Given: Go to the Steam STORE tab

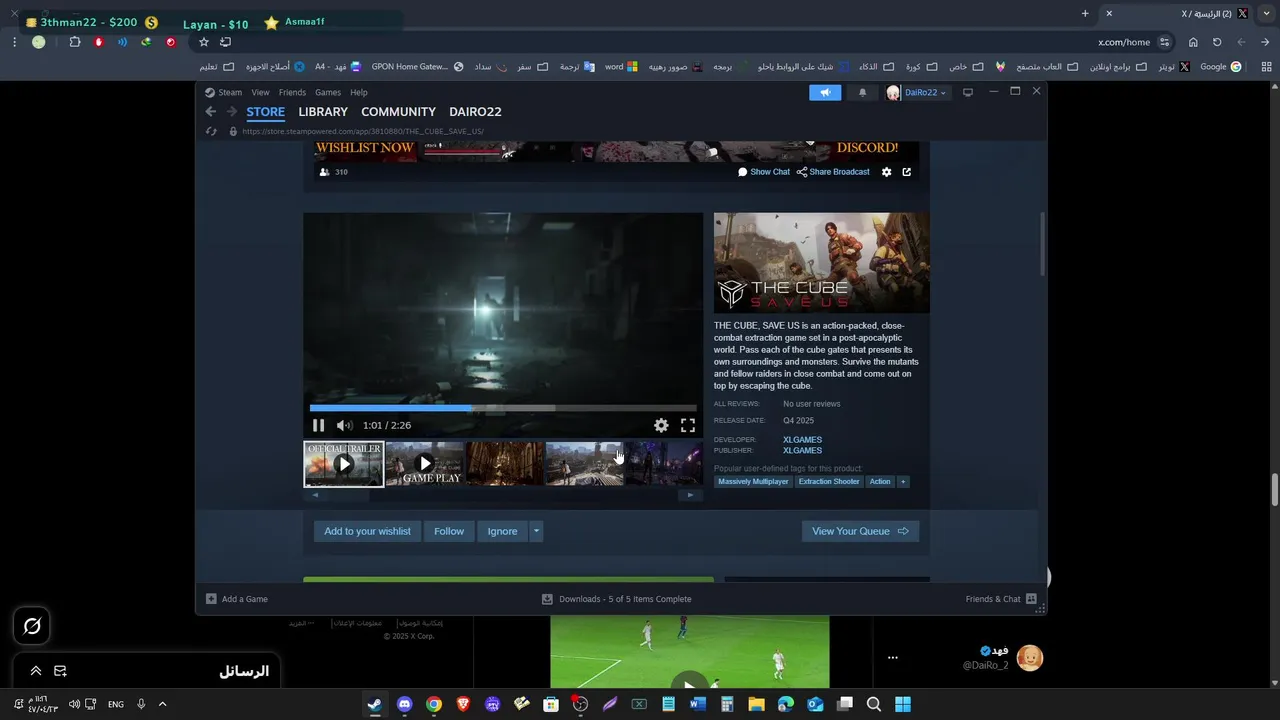Looking at the screenshot, I should (266, 112).
